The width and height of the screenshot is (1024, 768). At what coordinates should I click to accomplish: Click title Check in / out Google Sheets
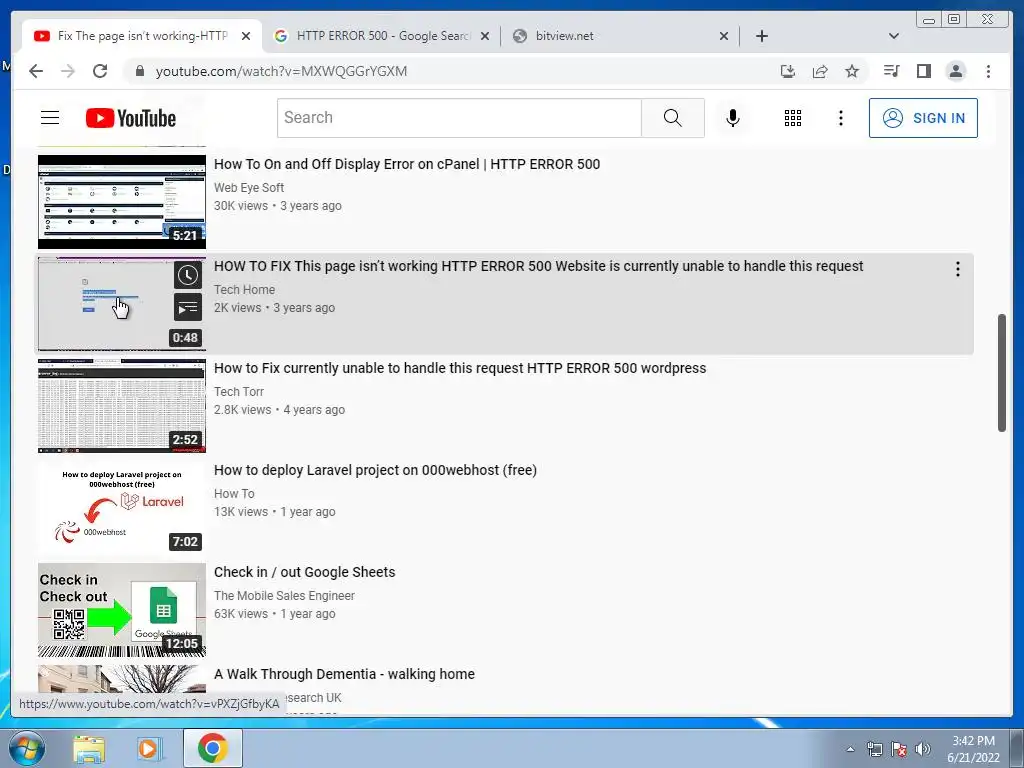[x=304, y=572]
